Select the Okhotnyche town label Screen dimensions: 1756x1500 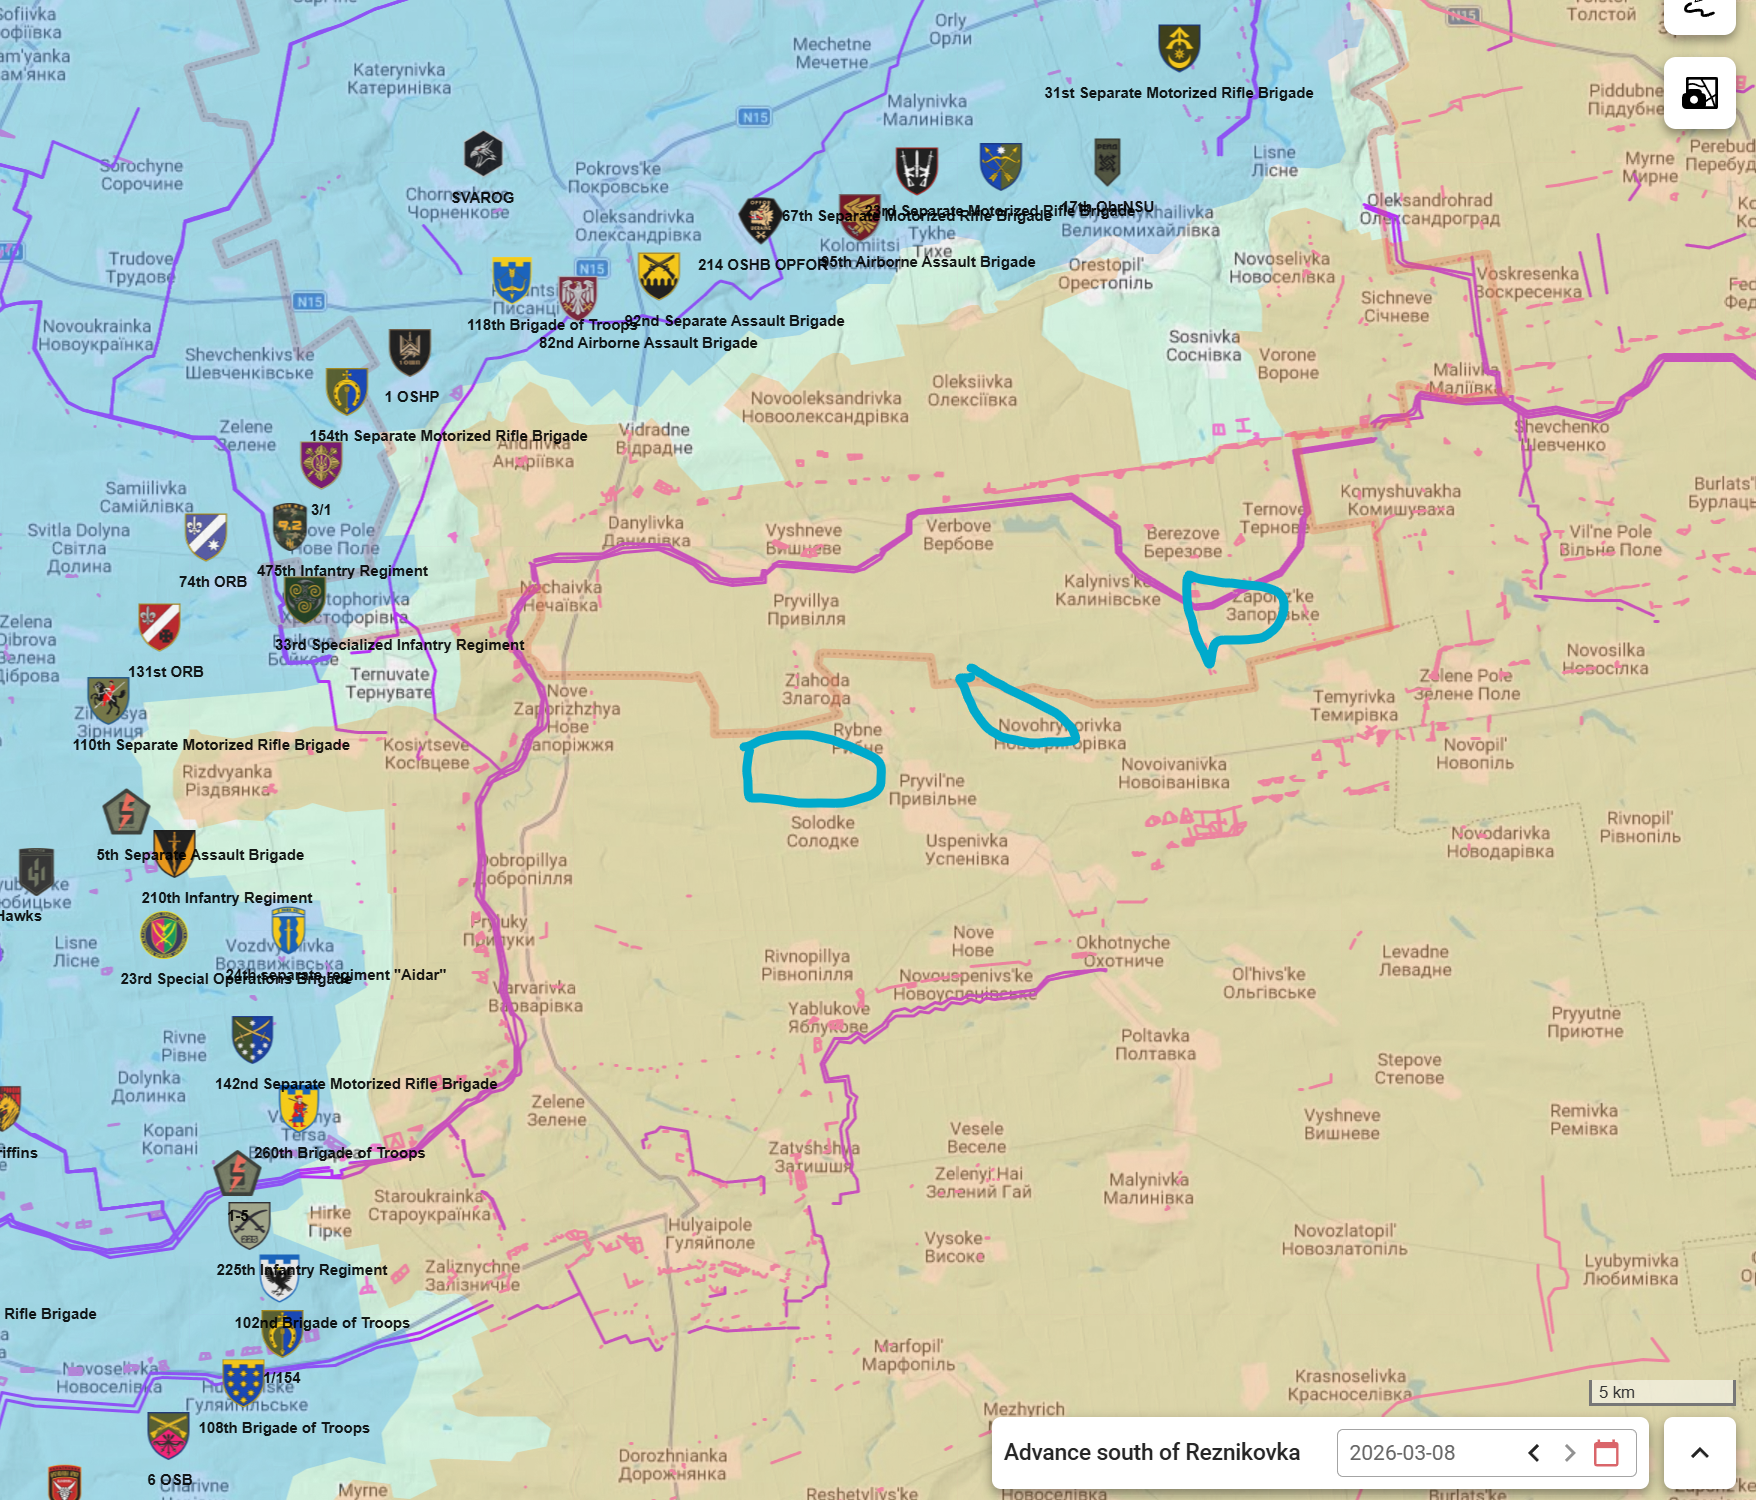tap(1123, 951)
